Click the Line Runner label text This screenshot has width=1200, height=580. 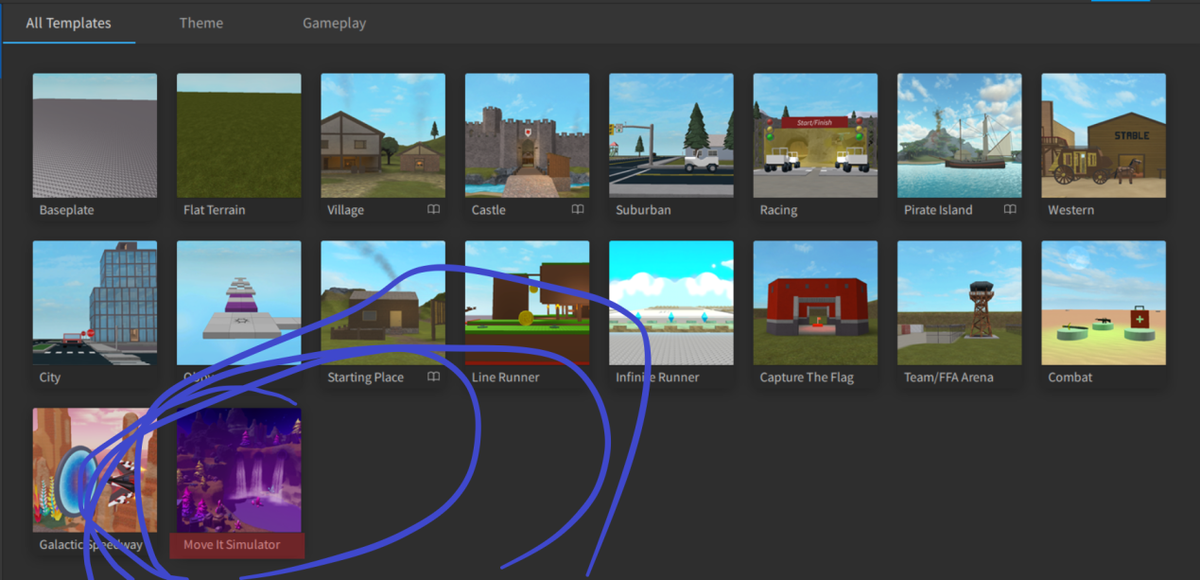coord(505,377)
